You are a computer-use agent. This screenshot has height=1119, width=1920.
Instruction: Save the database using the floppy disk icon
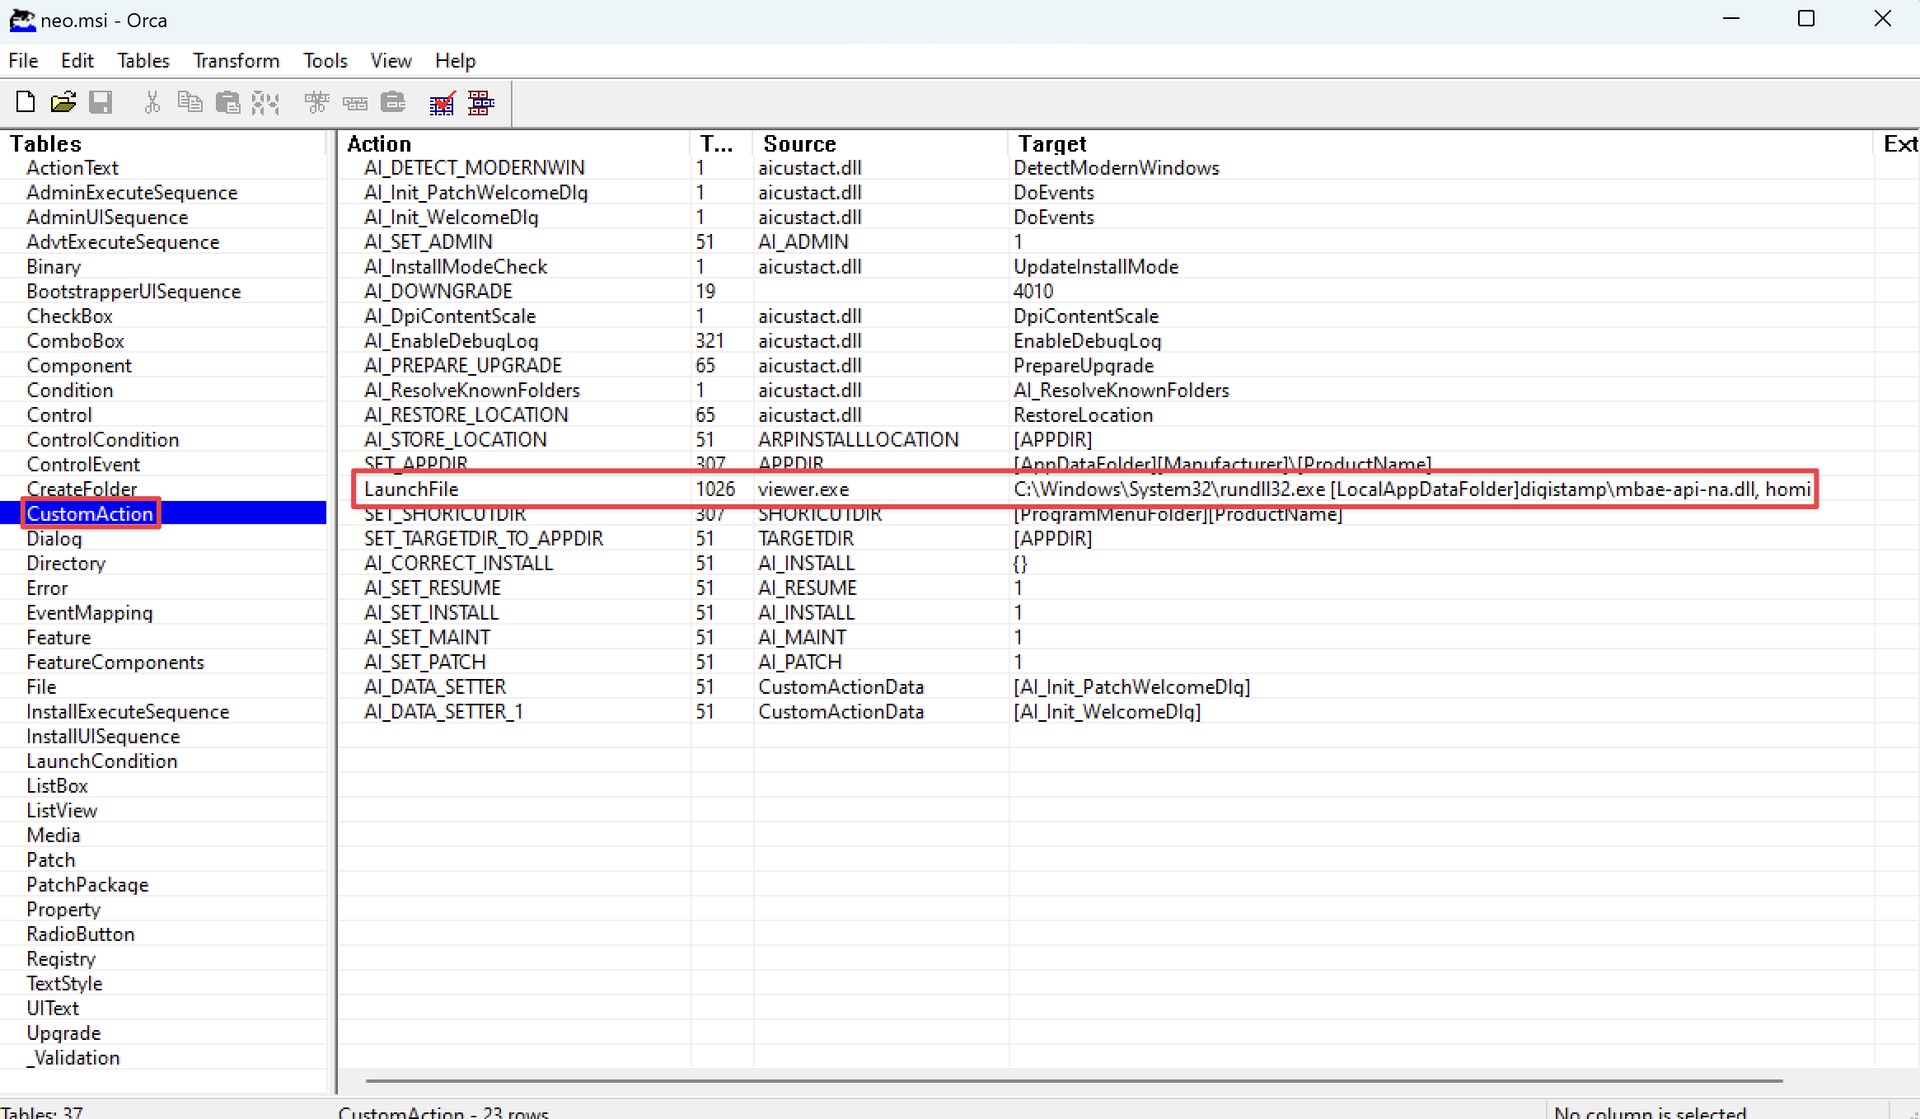(100, 101)
